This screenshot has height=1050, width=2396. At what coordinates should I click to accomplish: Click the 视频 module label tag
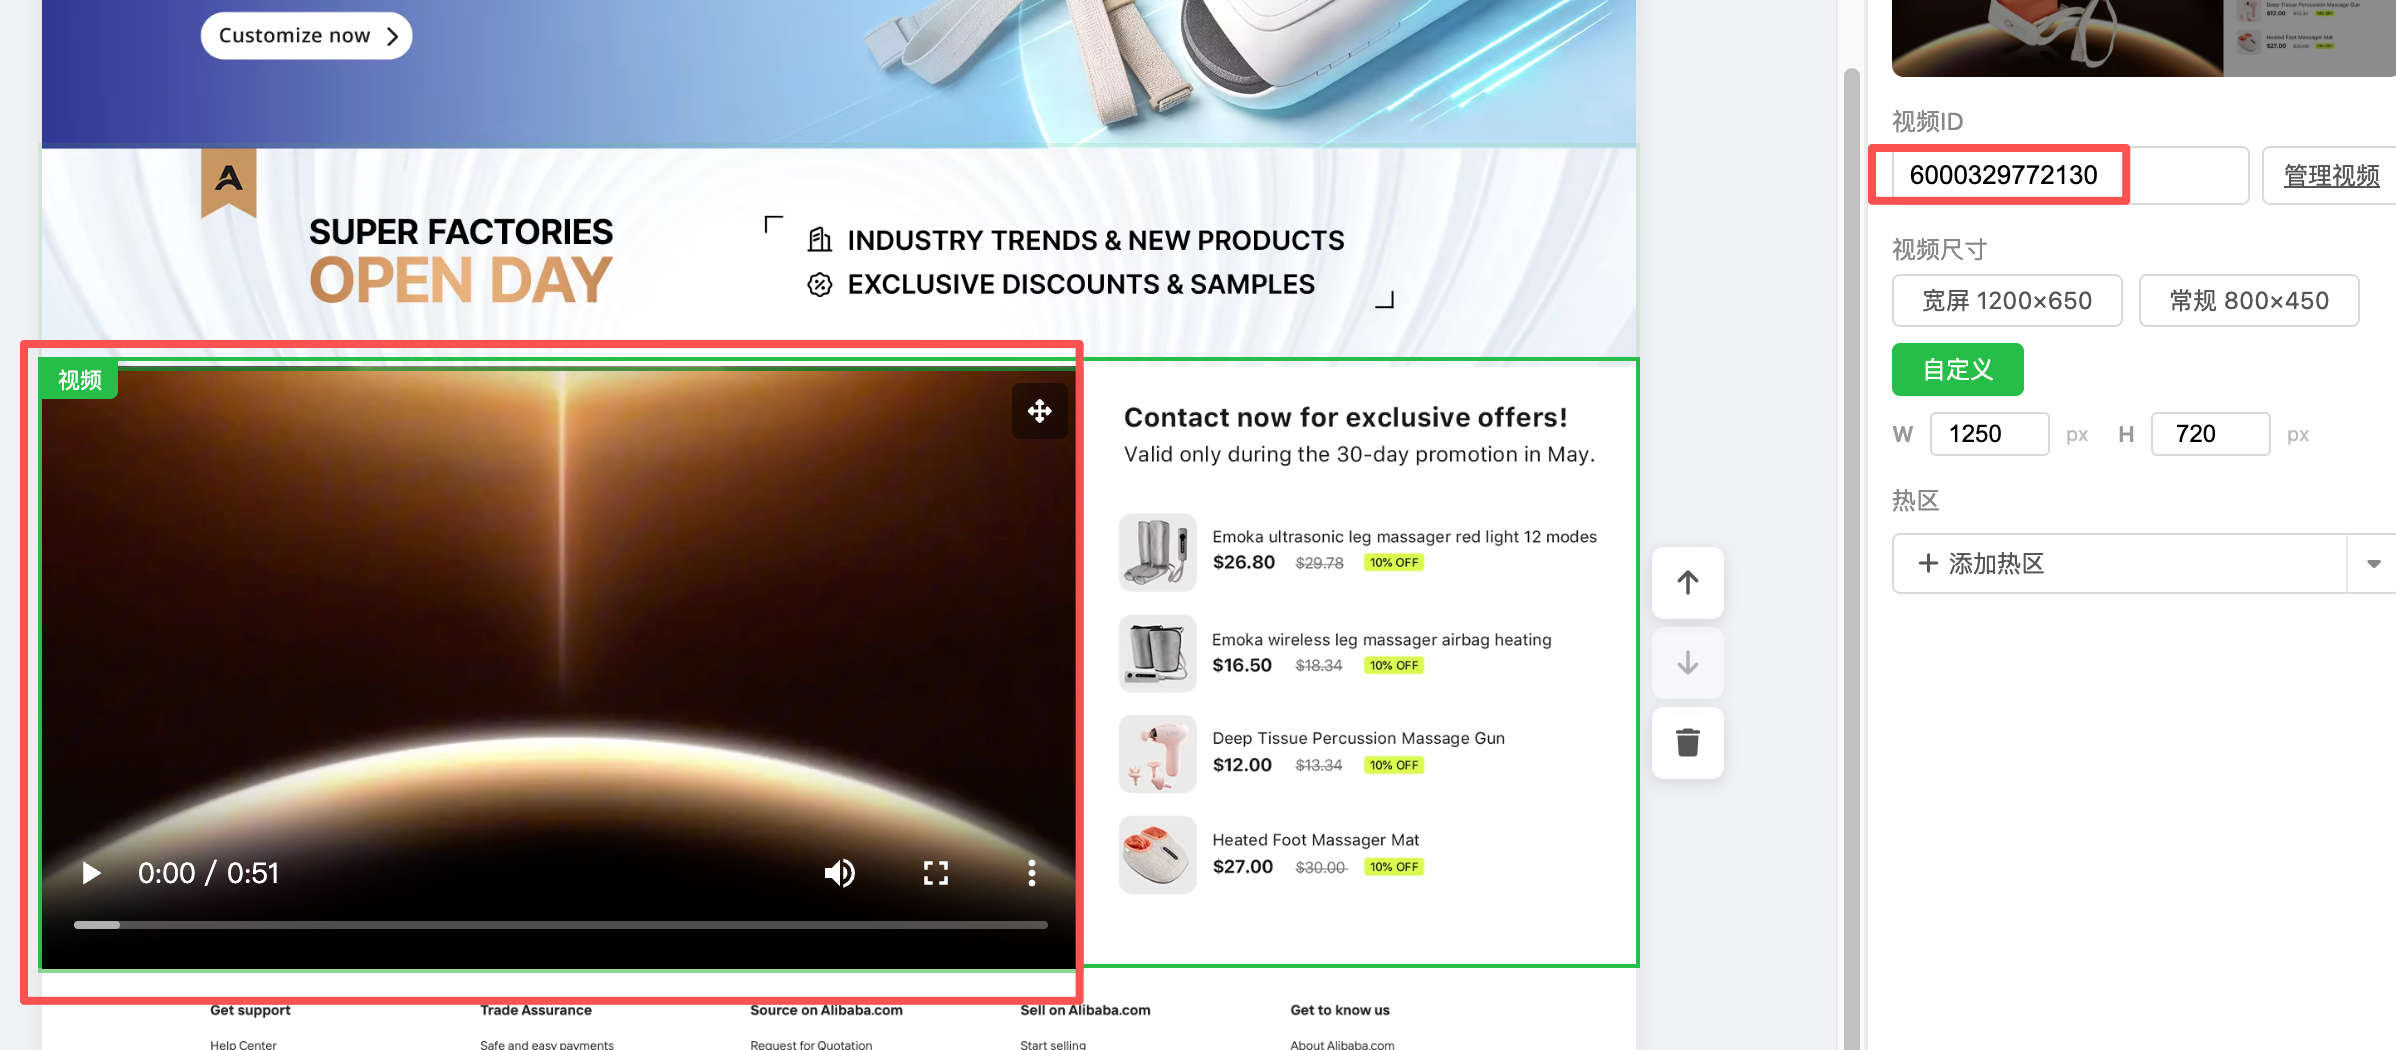79,380
